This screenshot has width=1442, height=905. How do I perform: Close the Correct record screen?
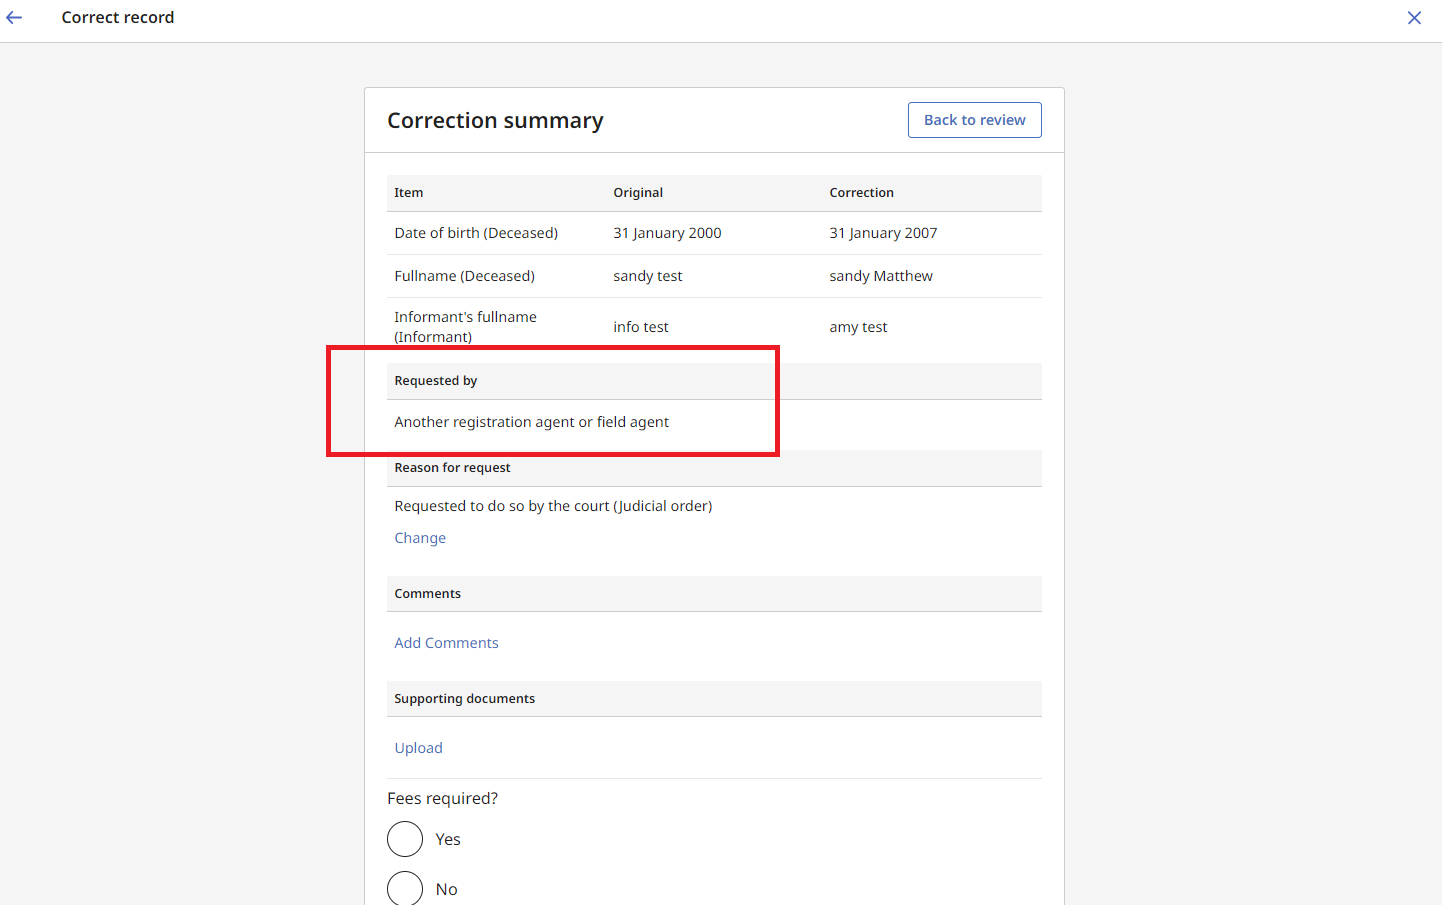point(1414,17)
